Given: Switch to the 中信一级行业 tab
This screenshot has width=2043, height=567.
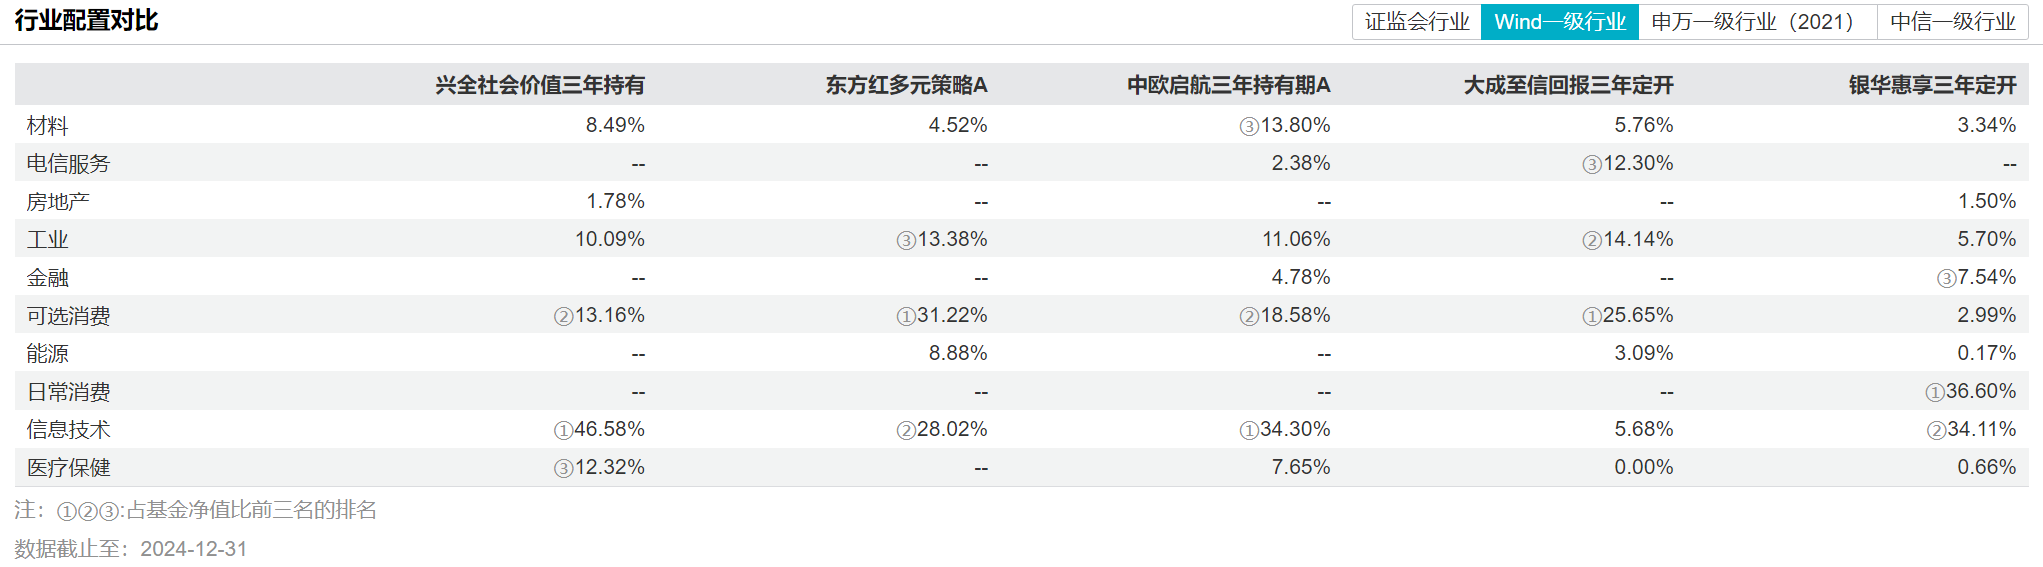Looking at the screenshot, I should tap(1952, 22).
